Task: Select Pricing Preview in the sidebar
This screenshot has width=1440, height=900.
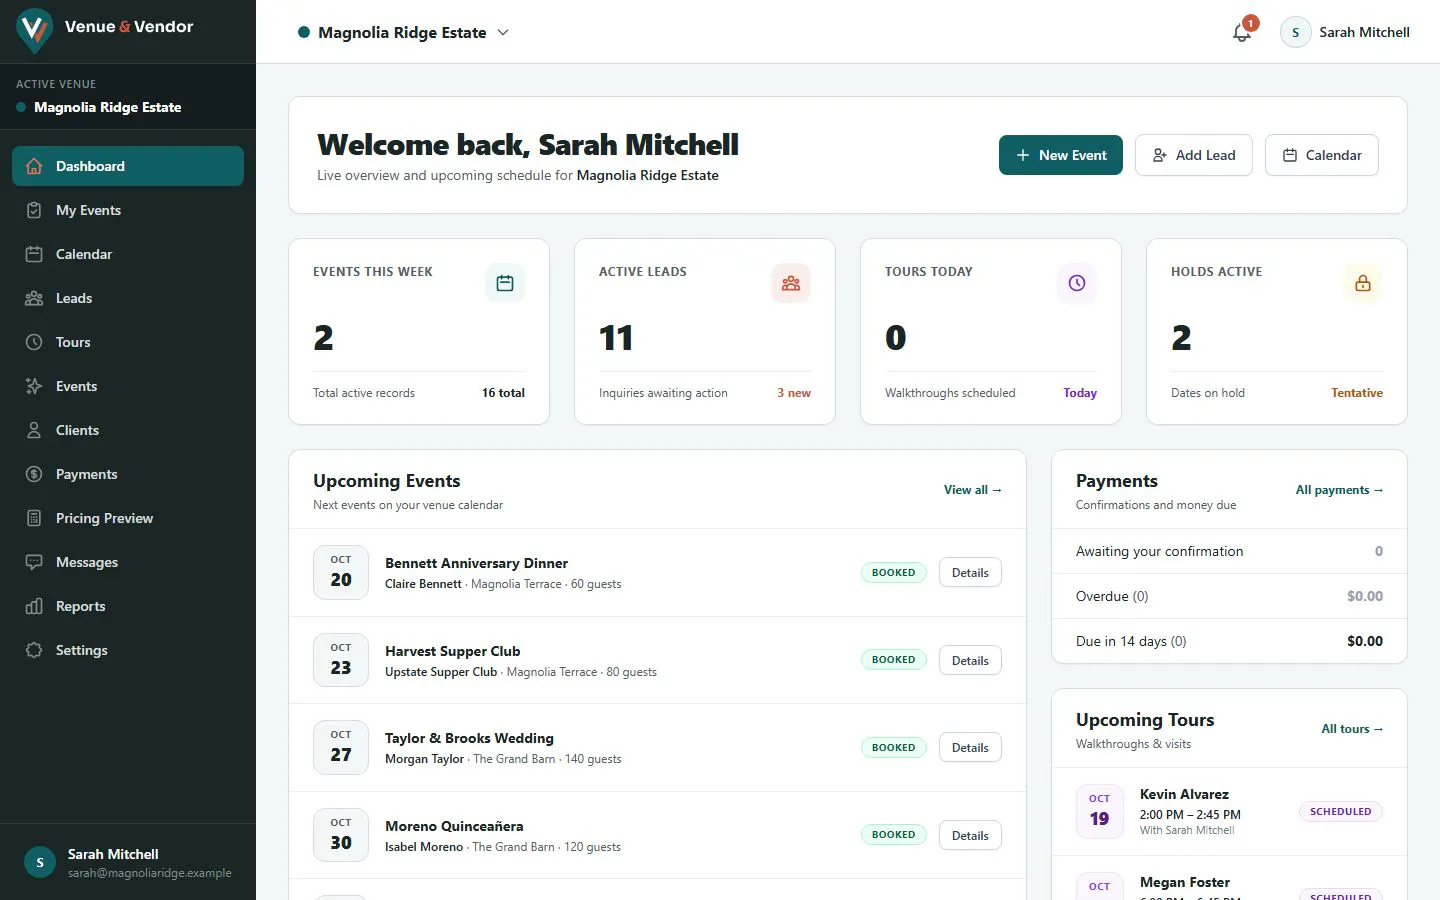Action: click(x=128, y=518)
